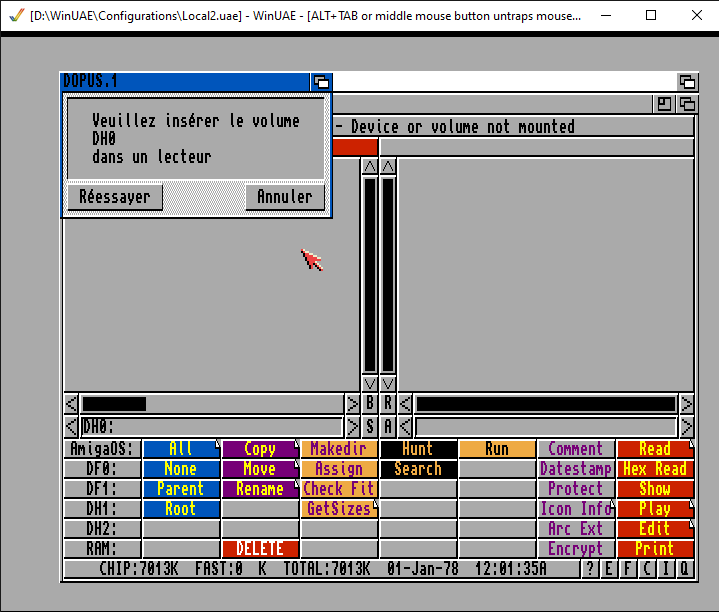The width and height of the screenshot is (719, 612).
Task: Click the Hunt button
Action: (418, 449)
